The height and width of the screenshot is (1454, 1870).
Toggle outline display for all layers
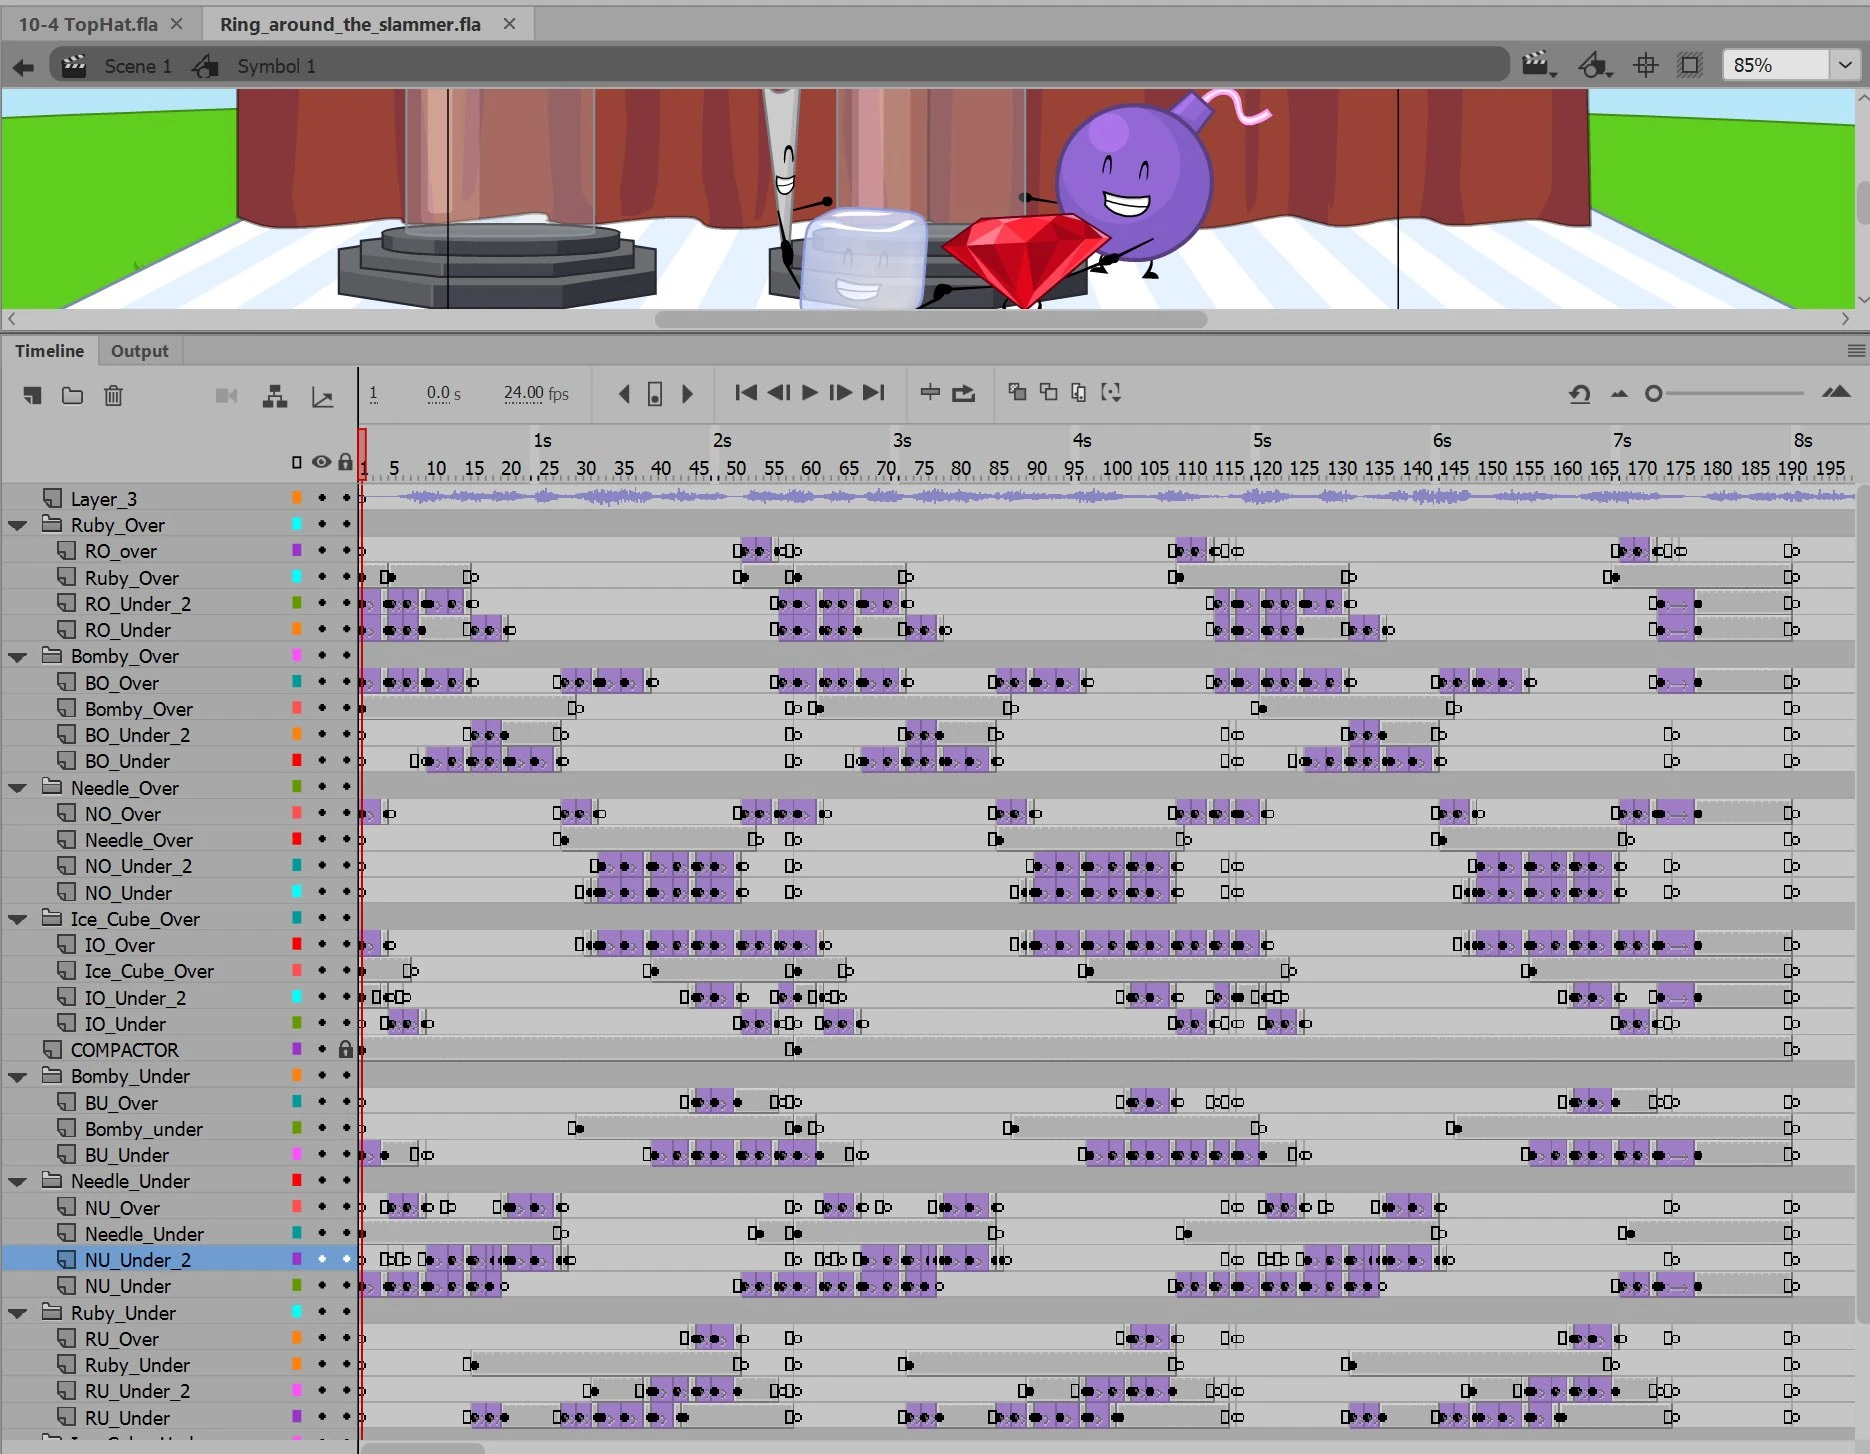[296, 462]
